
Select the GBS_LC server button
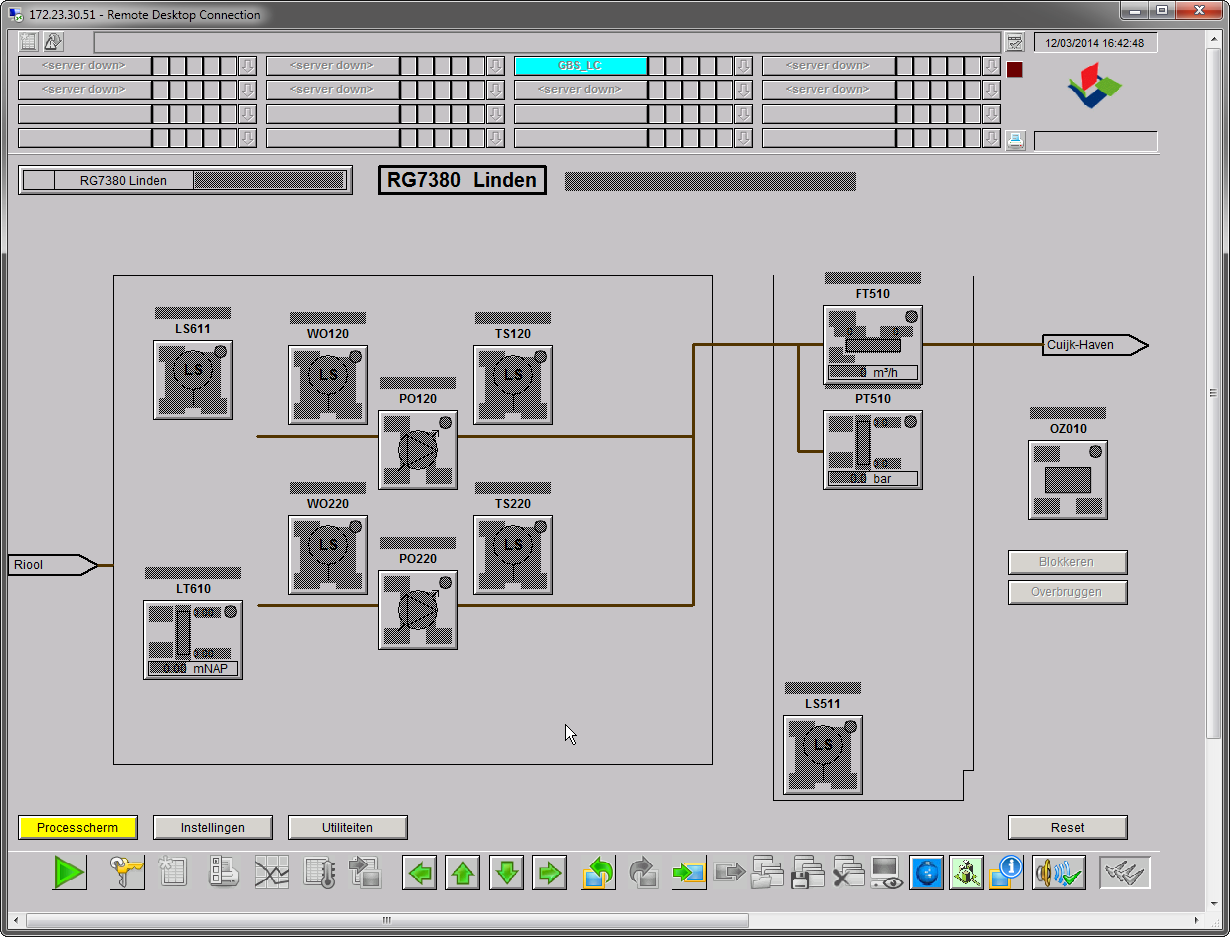[580, 66]
